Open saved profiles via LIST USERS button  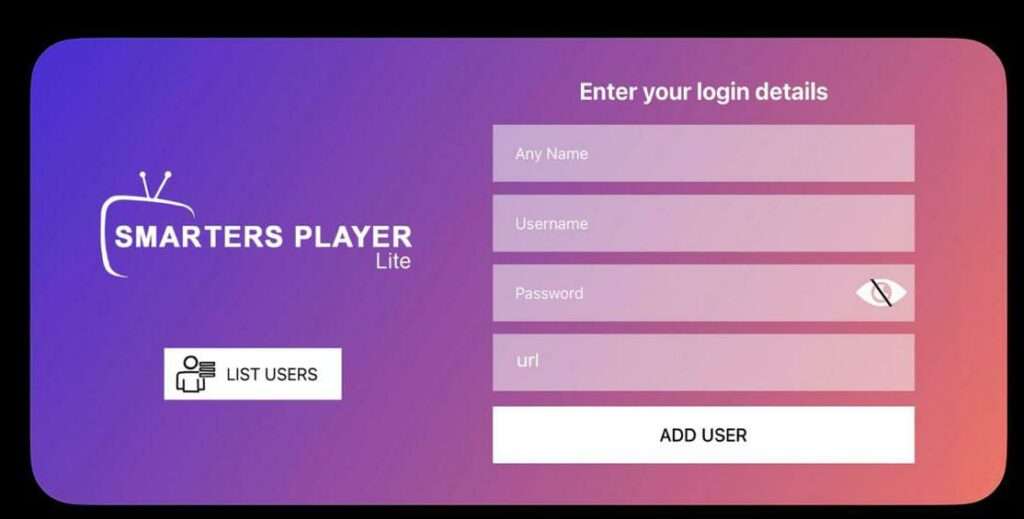coord(253,374)
